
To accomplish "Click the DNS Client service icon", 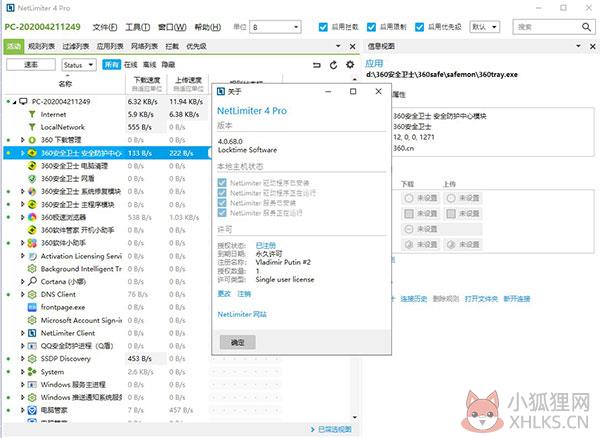I will pyautogui.click(x=33, y=295).
